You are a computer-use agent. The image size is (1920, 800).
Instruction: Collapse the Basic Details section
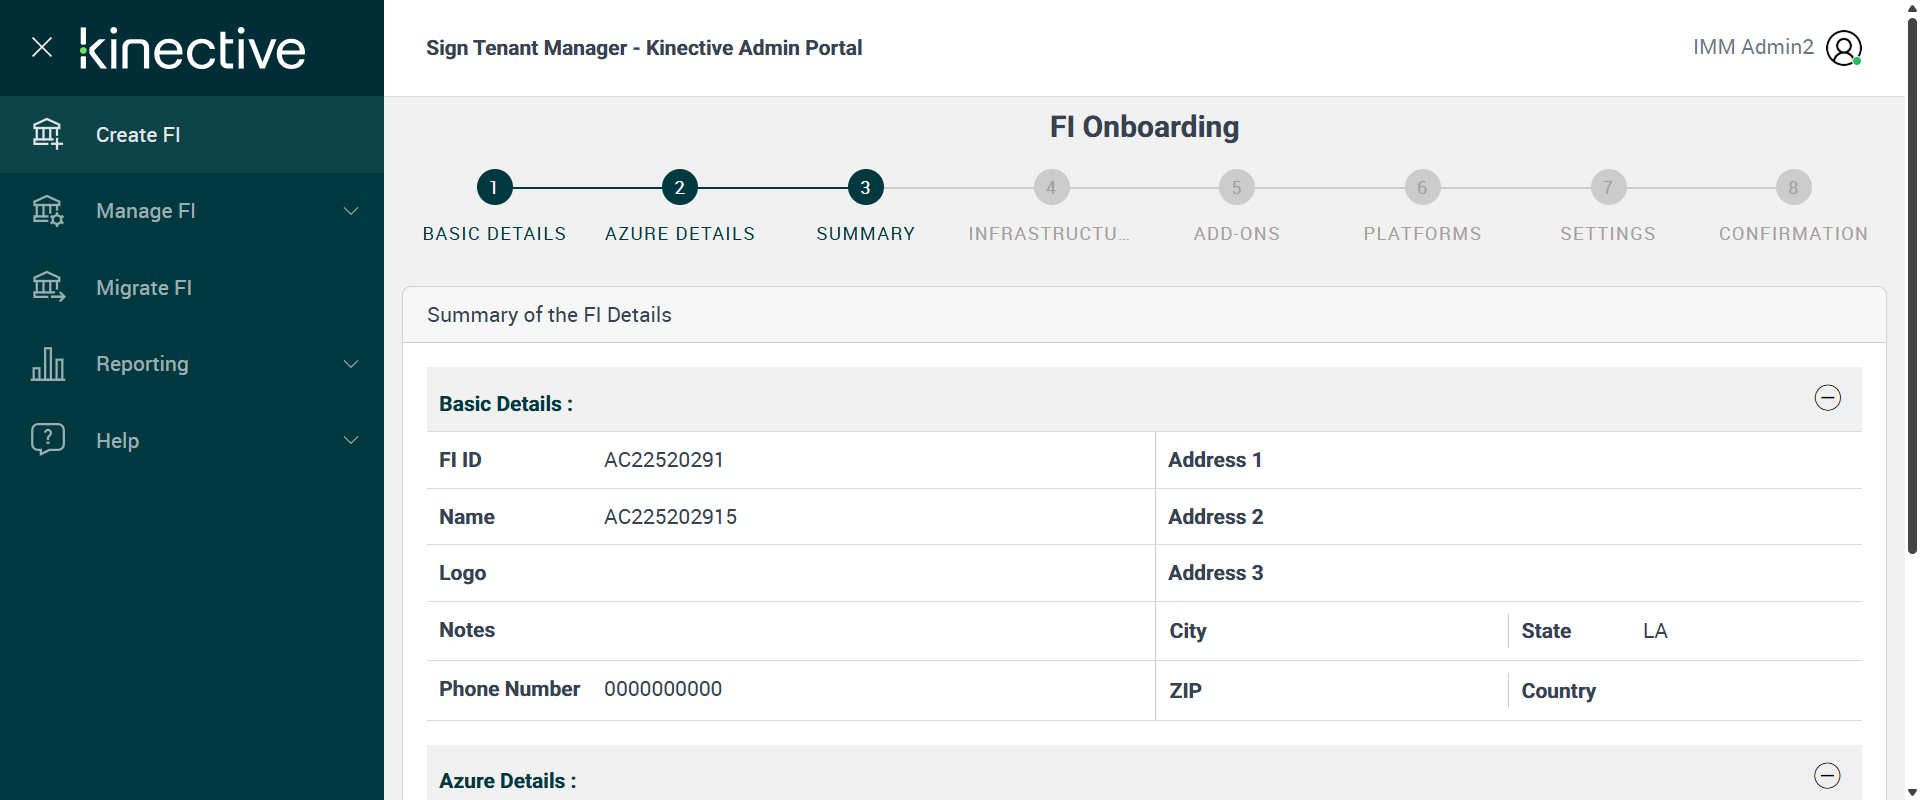click(x=1827, y=398)
